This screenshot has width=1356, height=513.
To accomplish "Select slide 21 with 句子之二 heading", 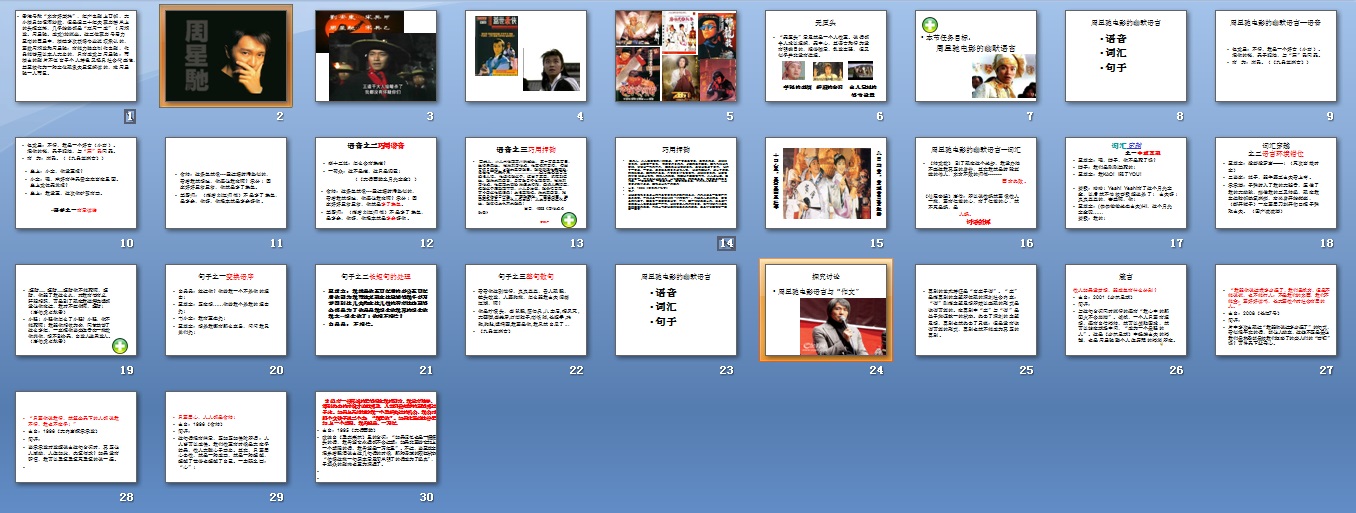I will [x=377, y=310].
